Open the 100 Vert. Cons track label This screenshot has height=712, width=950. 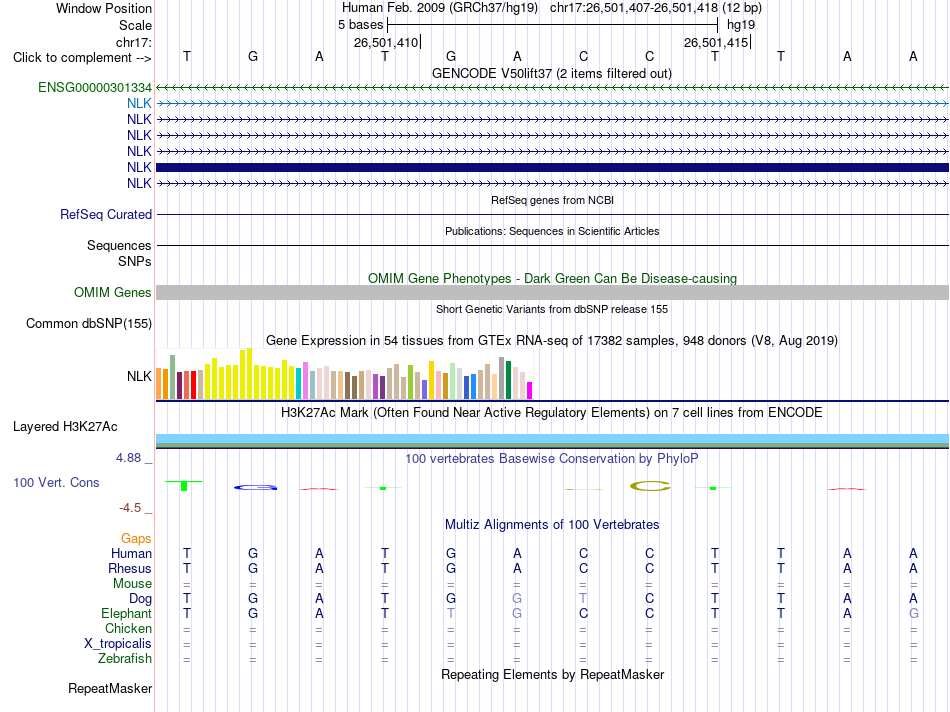56,482
